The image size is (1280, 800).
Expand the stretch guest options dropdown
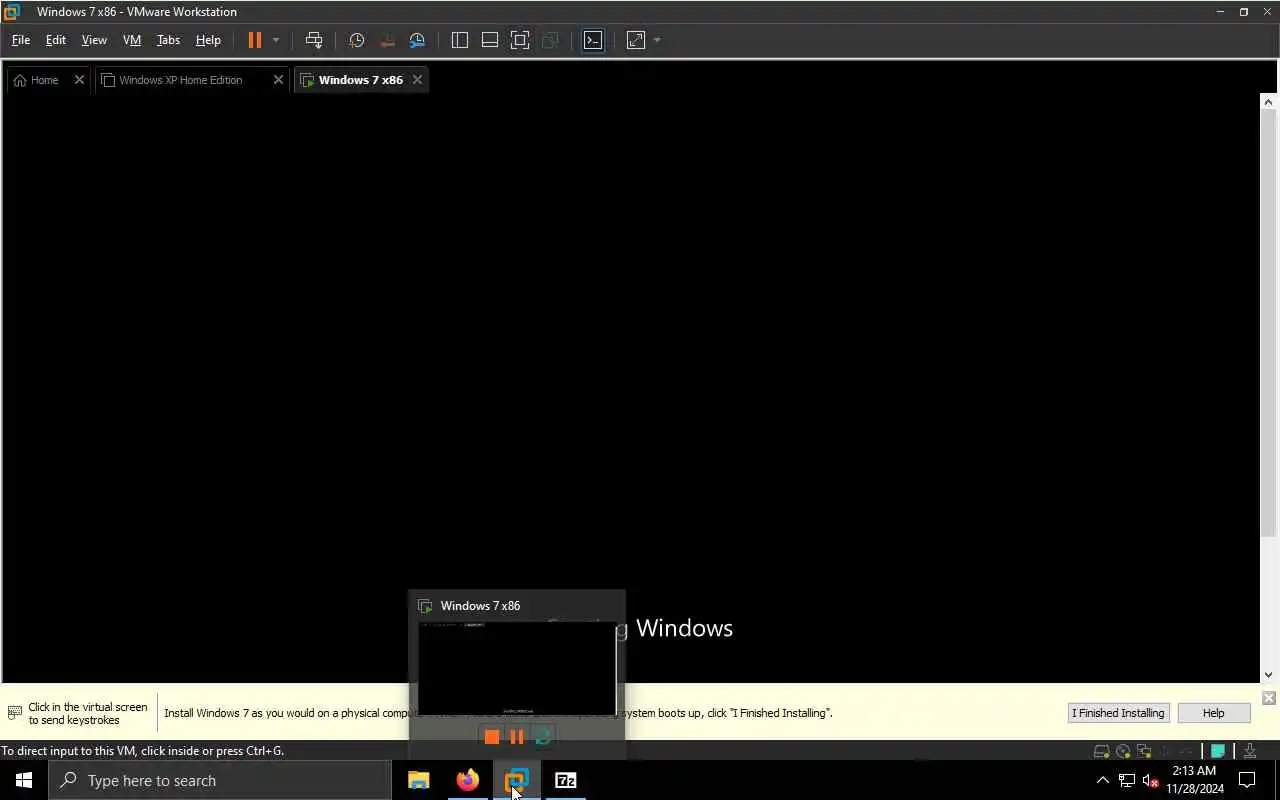coord(657,40)
